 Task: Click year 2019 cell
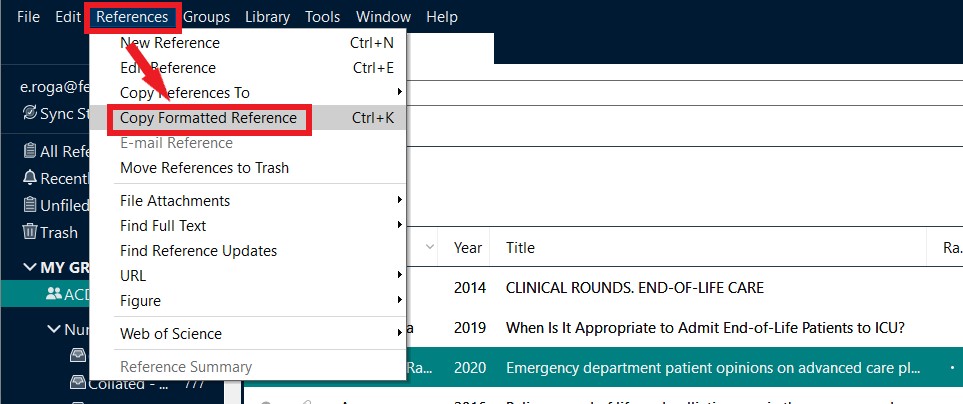pyautogui.click(x=470, y=328)
